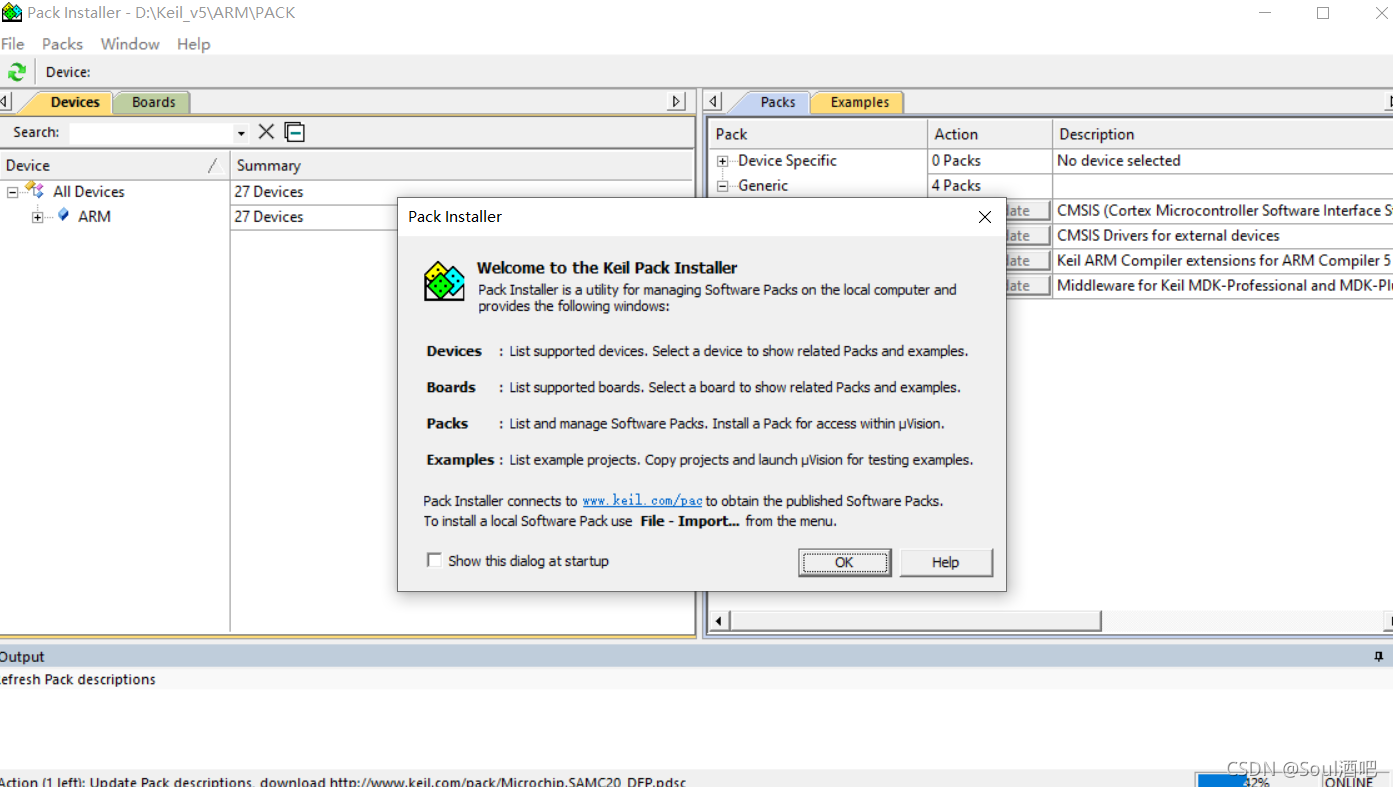The width and height of the screenshot is (1393, 787).
Task: Click the Keil pack logo in welcome dialog
Action: [444, 281]
